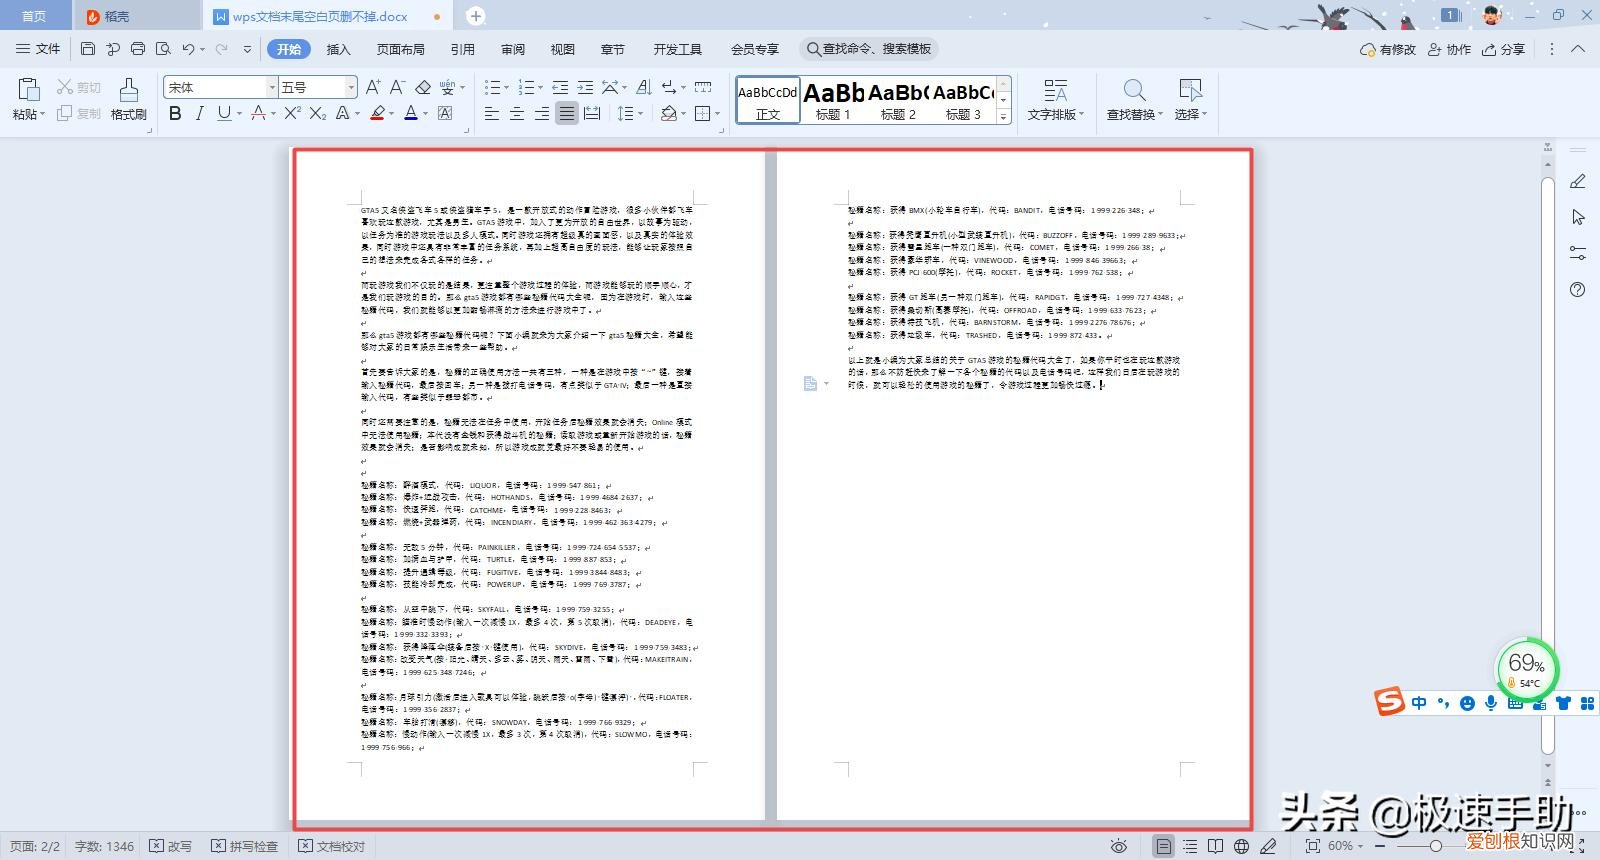Image resolution: width=1600 pixels, height=860 pixels.
Task: Switch to the 开发工具 tab
Action: 677,49
